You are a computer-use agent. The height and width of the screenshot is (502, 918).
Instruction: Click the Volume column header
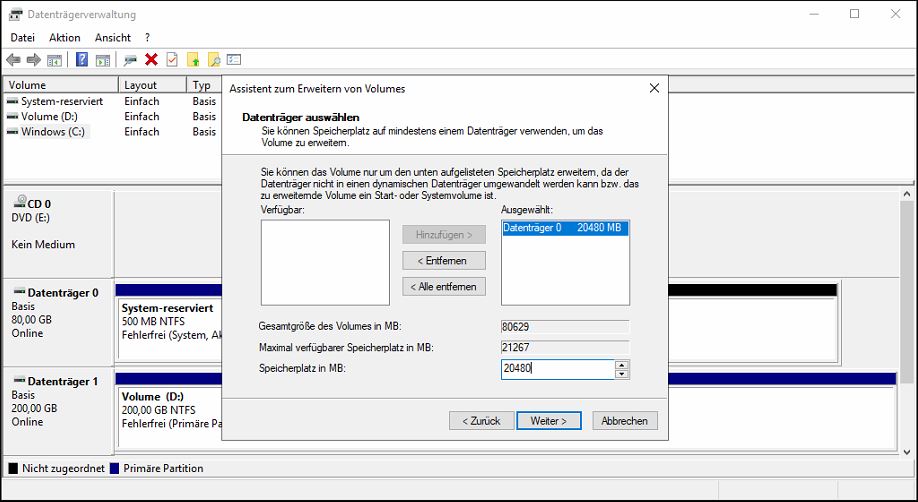[x=61, y=85]
